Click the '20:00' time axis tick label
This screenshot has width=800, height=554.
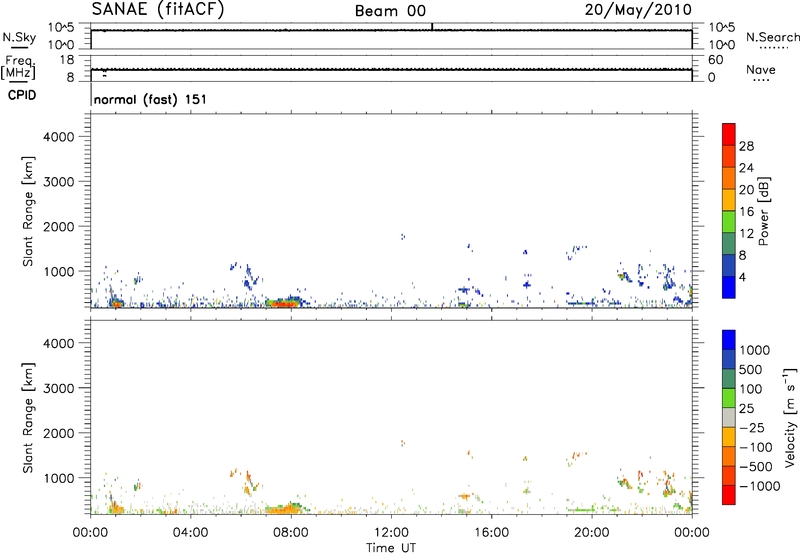pyautogui.click(x=591, y=533)
